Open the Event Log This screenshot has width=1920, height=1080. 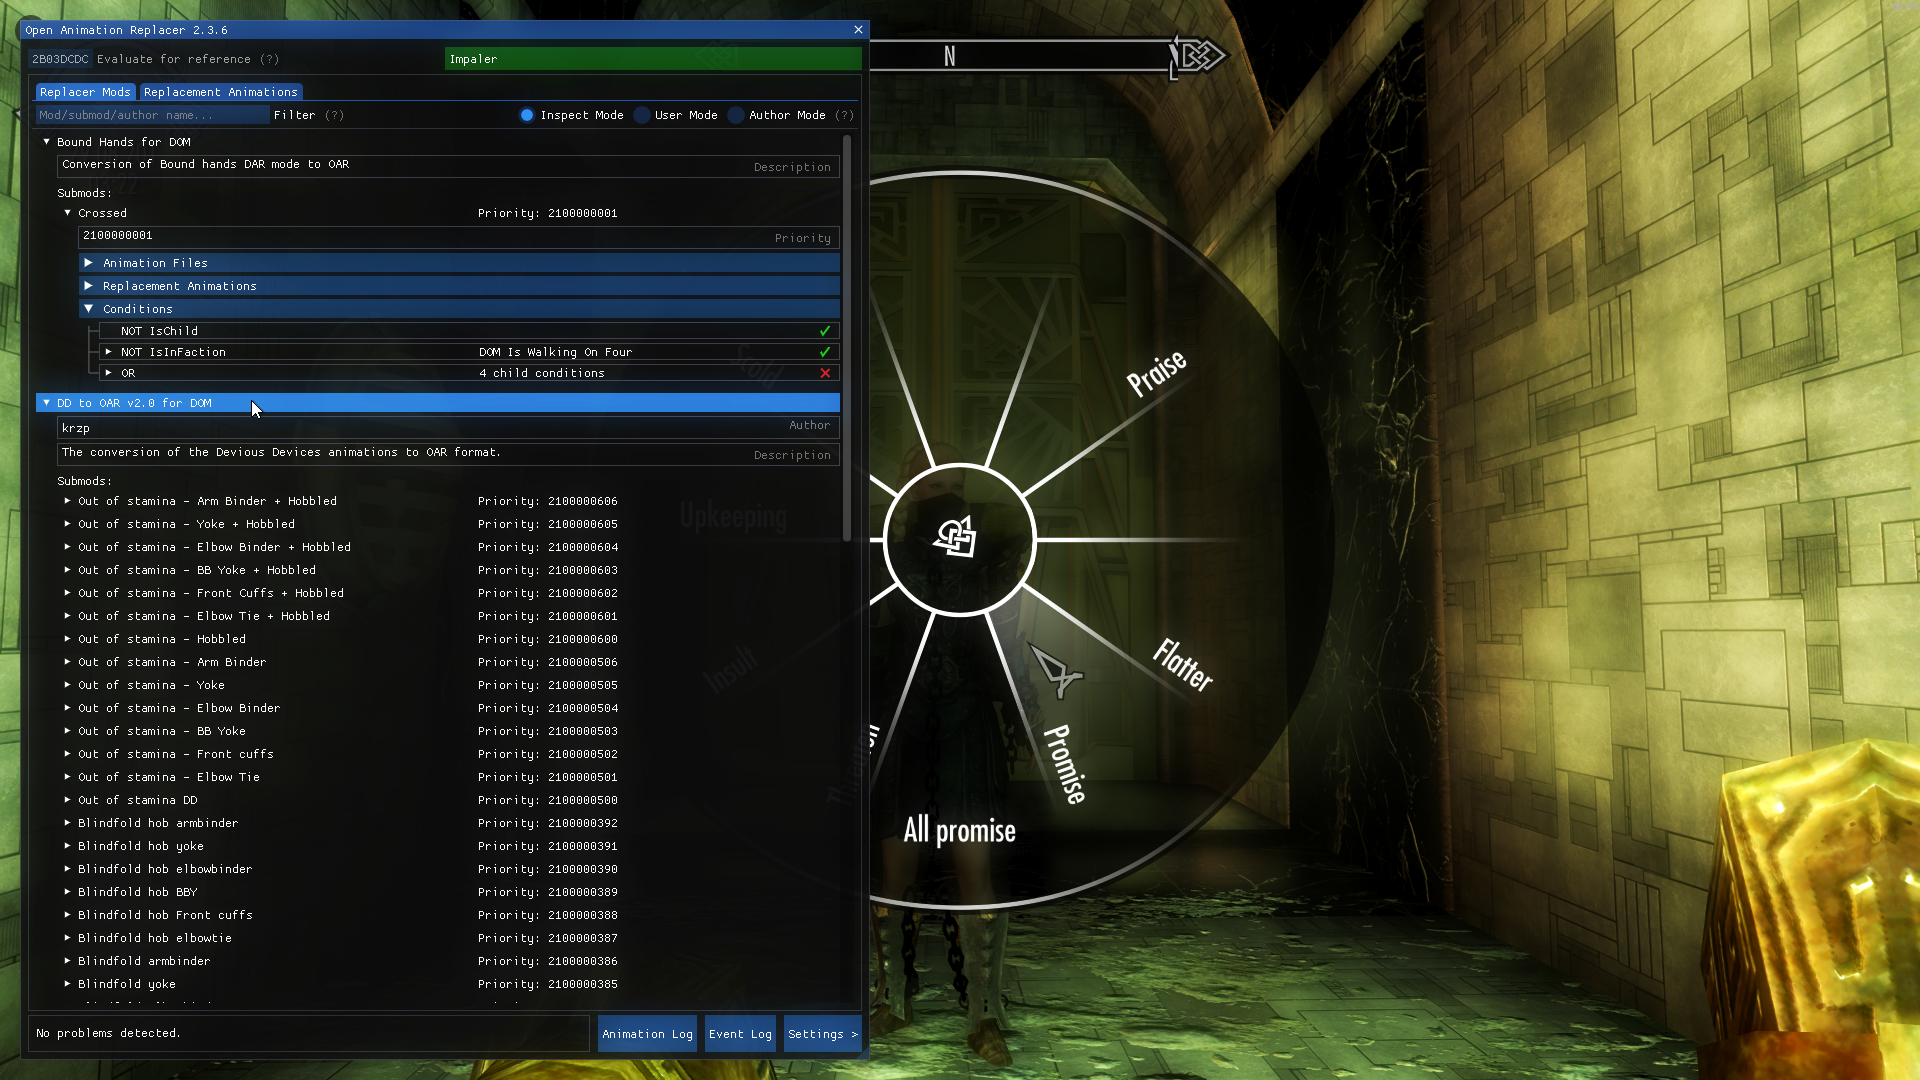click(740, 1034)
